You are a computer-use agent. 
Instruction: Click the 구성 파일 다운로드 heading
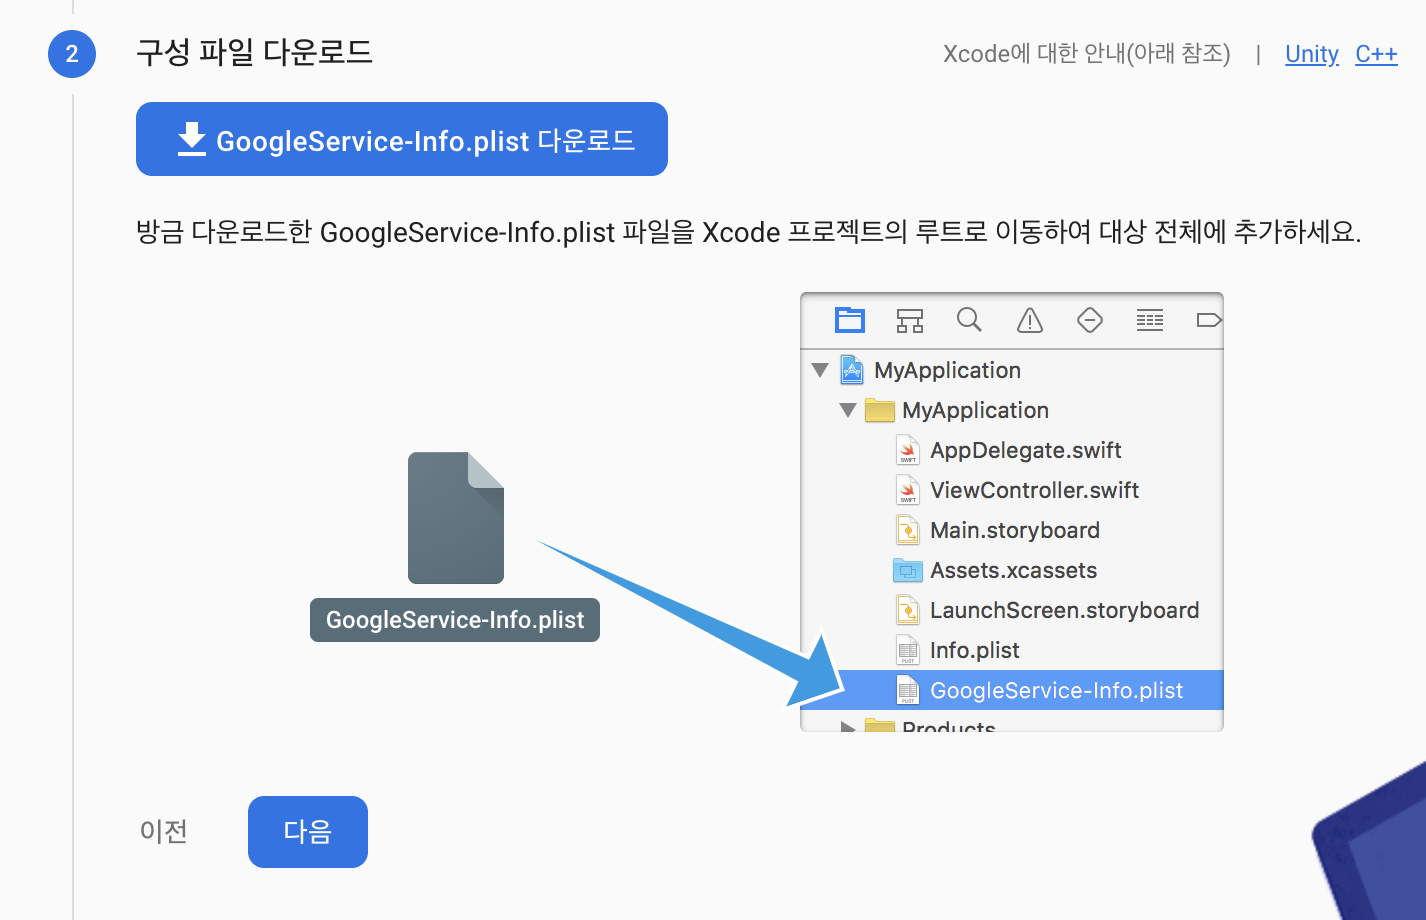point(254,53)
